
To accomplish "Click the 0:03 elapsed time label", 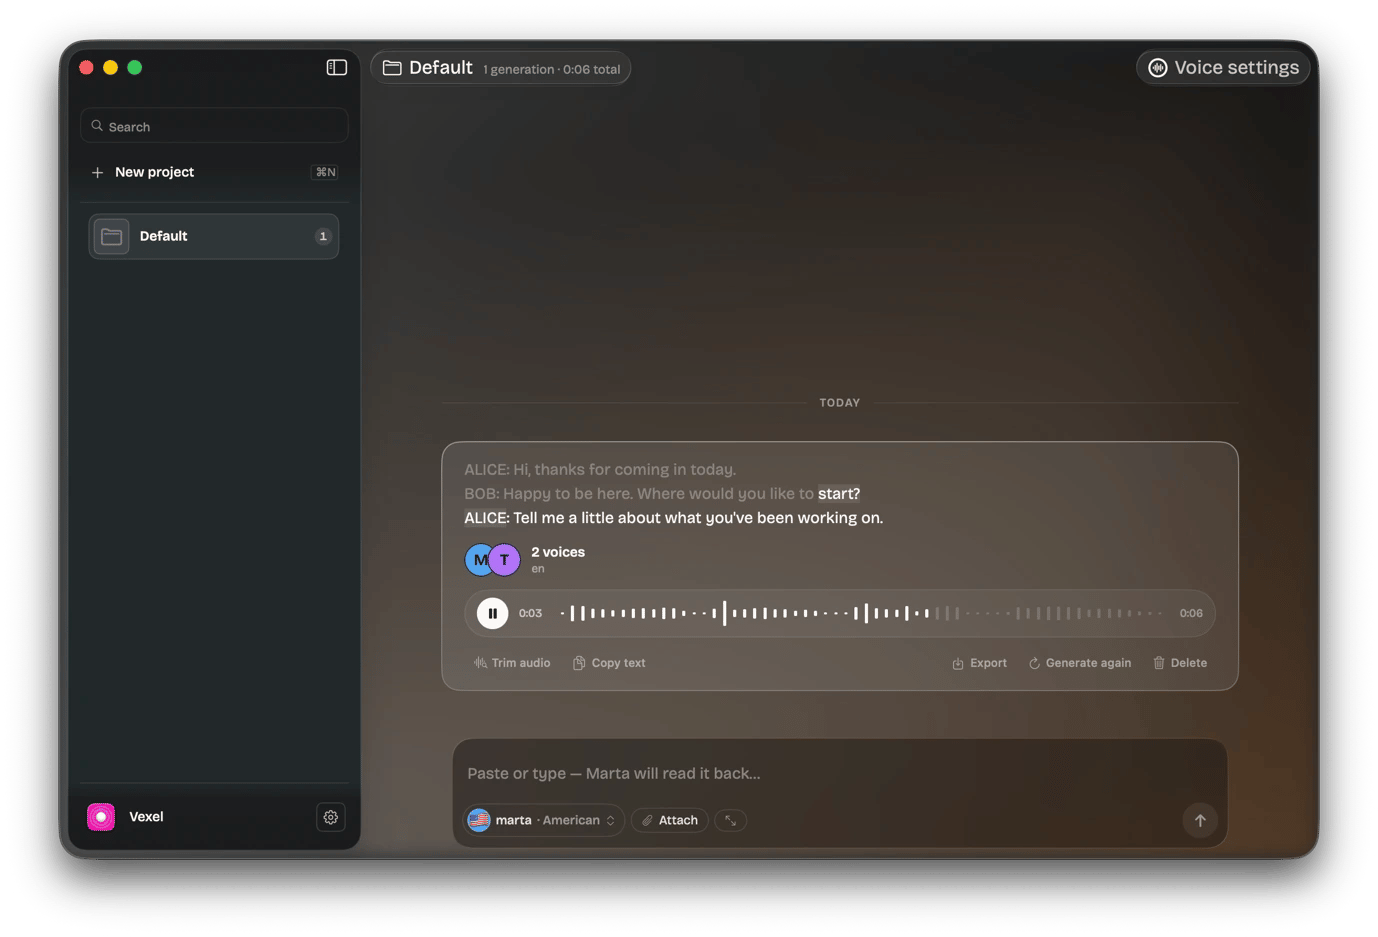I will pos(530,613).
